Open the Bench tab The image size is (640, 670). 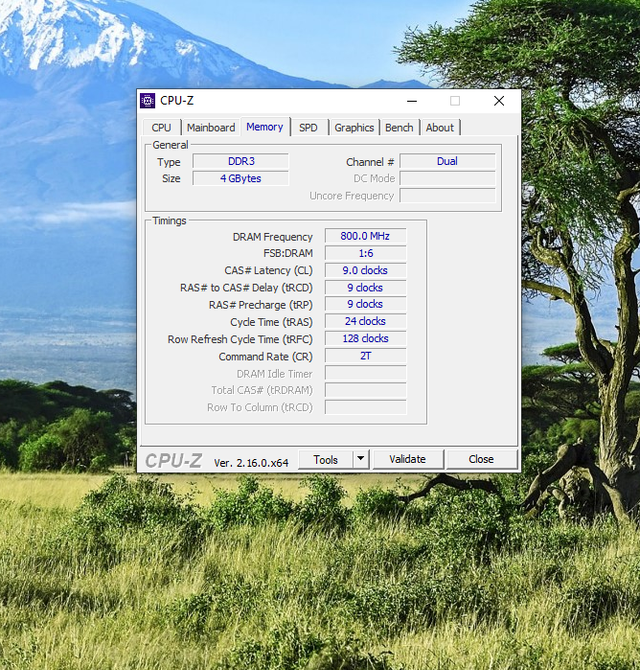click(399, 128)
